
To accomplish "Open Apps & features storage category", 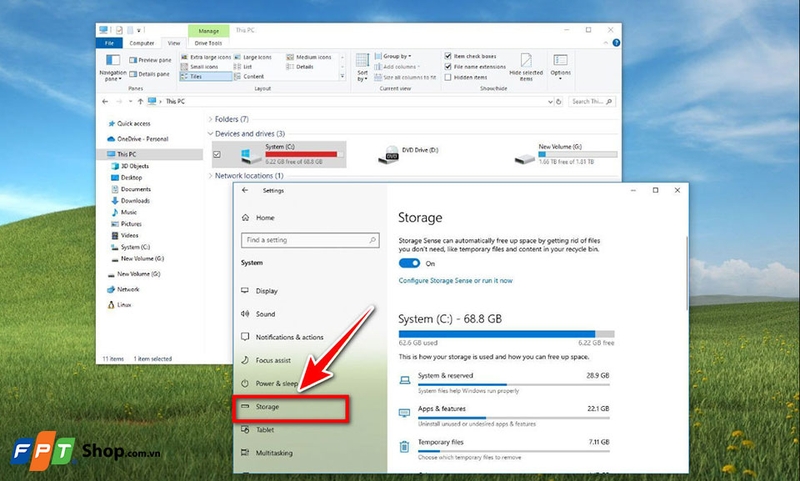I will click(504, 416).
